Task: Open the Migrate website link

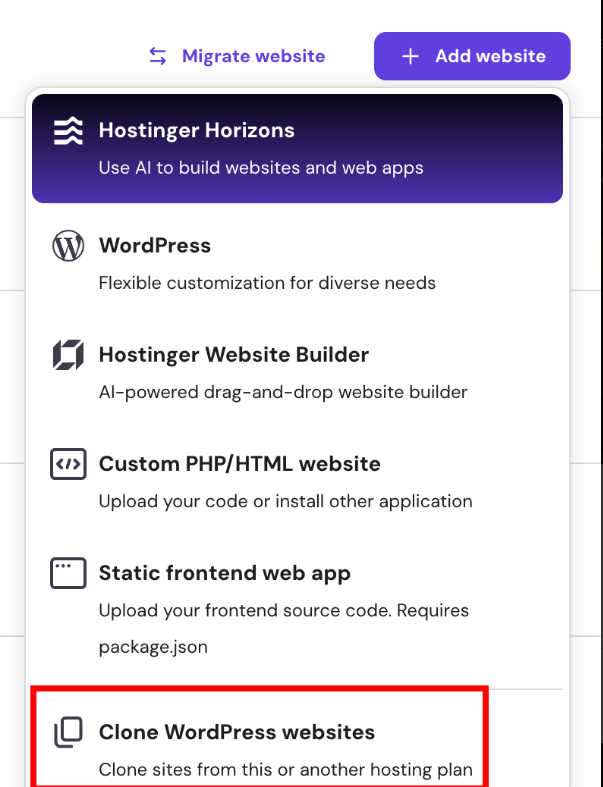Action: pos(237,56)
